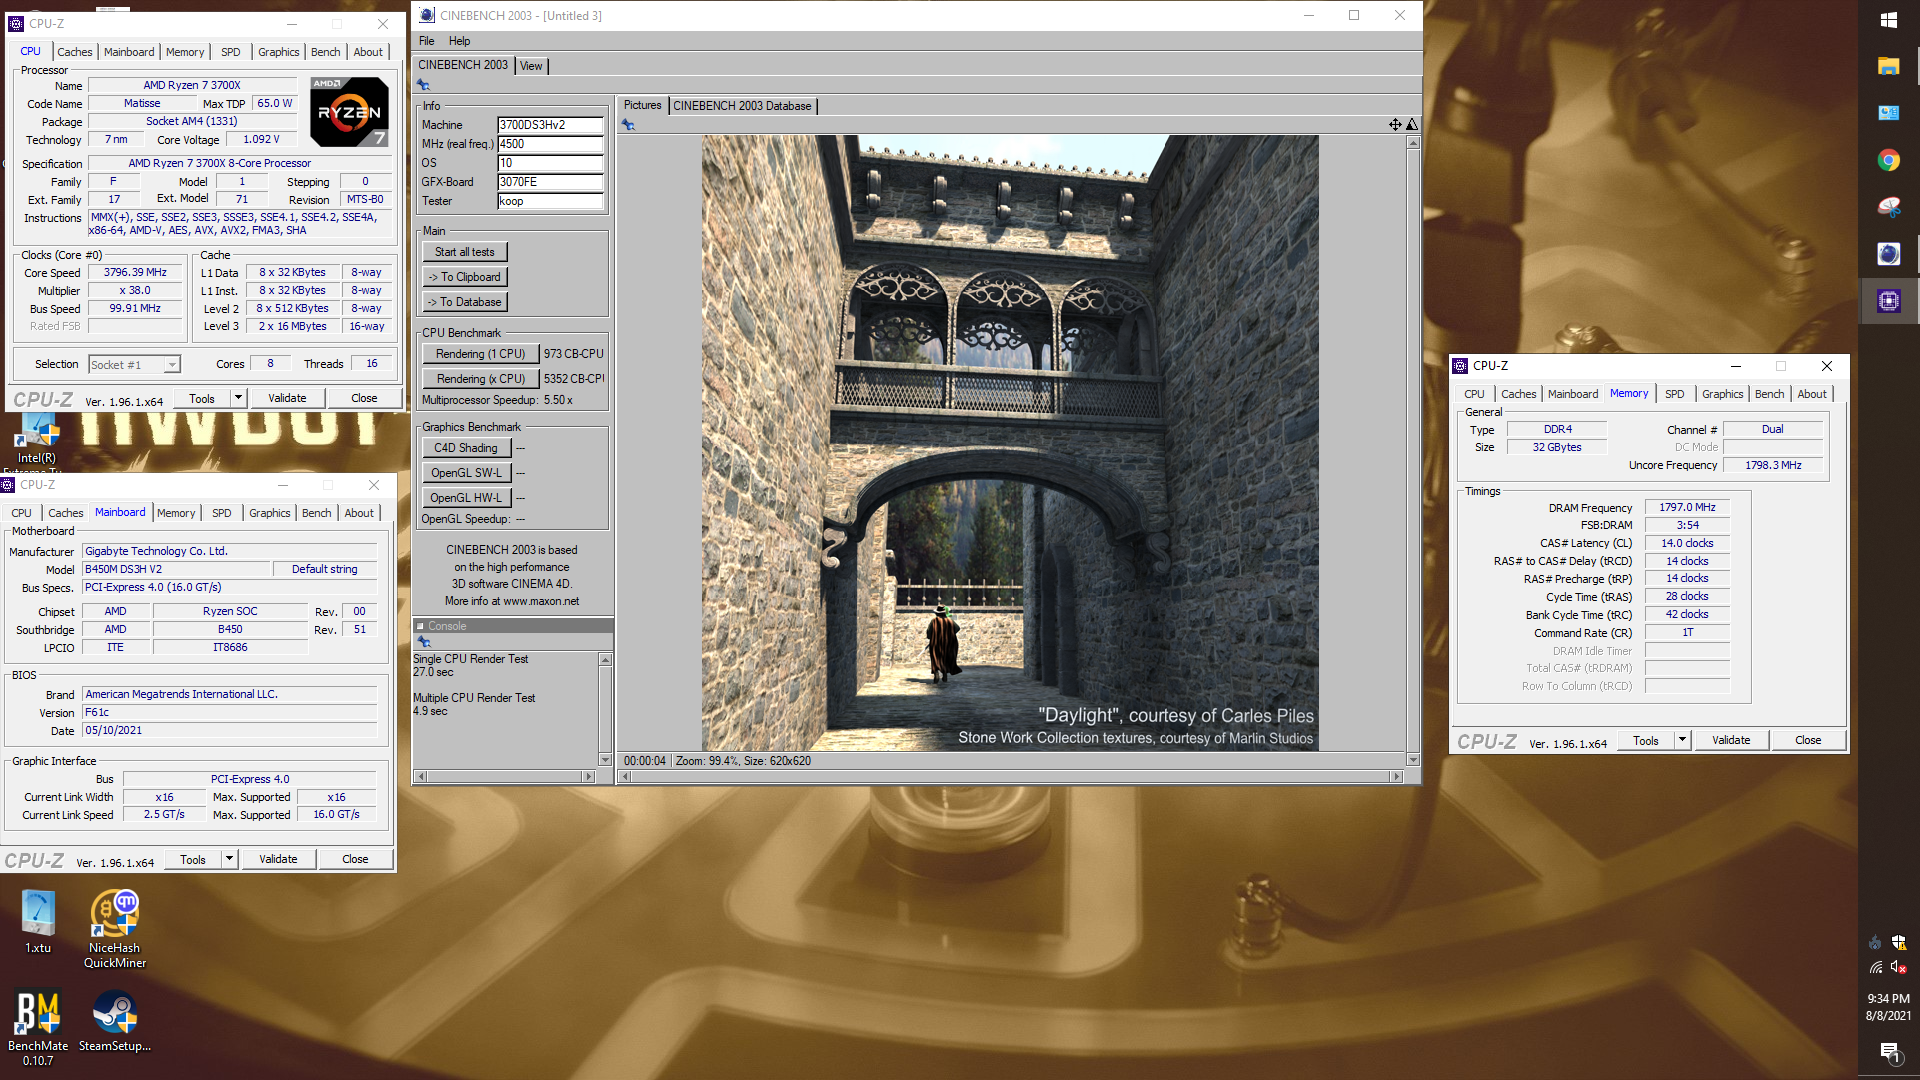Image resolution: width=1920 pixels, height=1080 pixels.
Task: Click the move/pan icon above the render
Action: [1395, 125]
